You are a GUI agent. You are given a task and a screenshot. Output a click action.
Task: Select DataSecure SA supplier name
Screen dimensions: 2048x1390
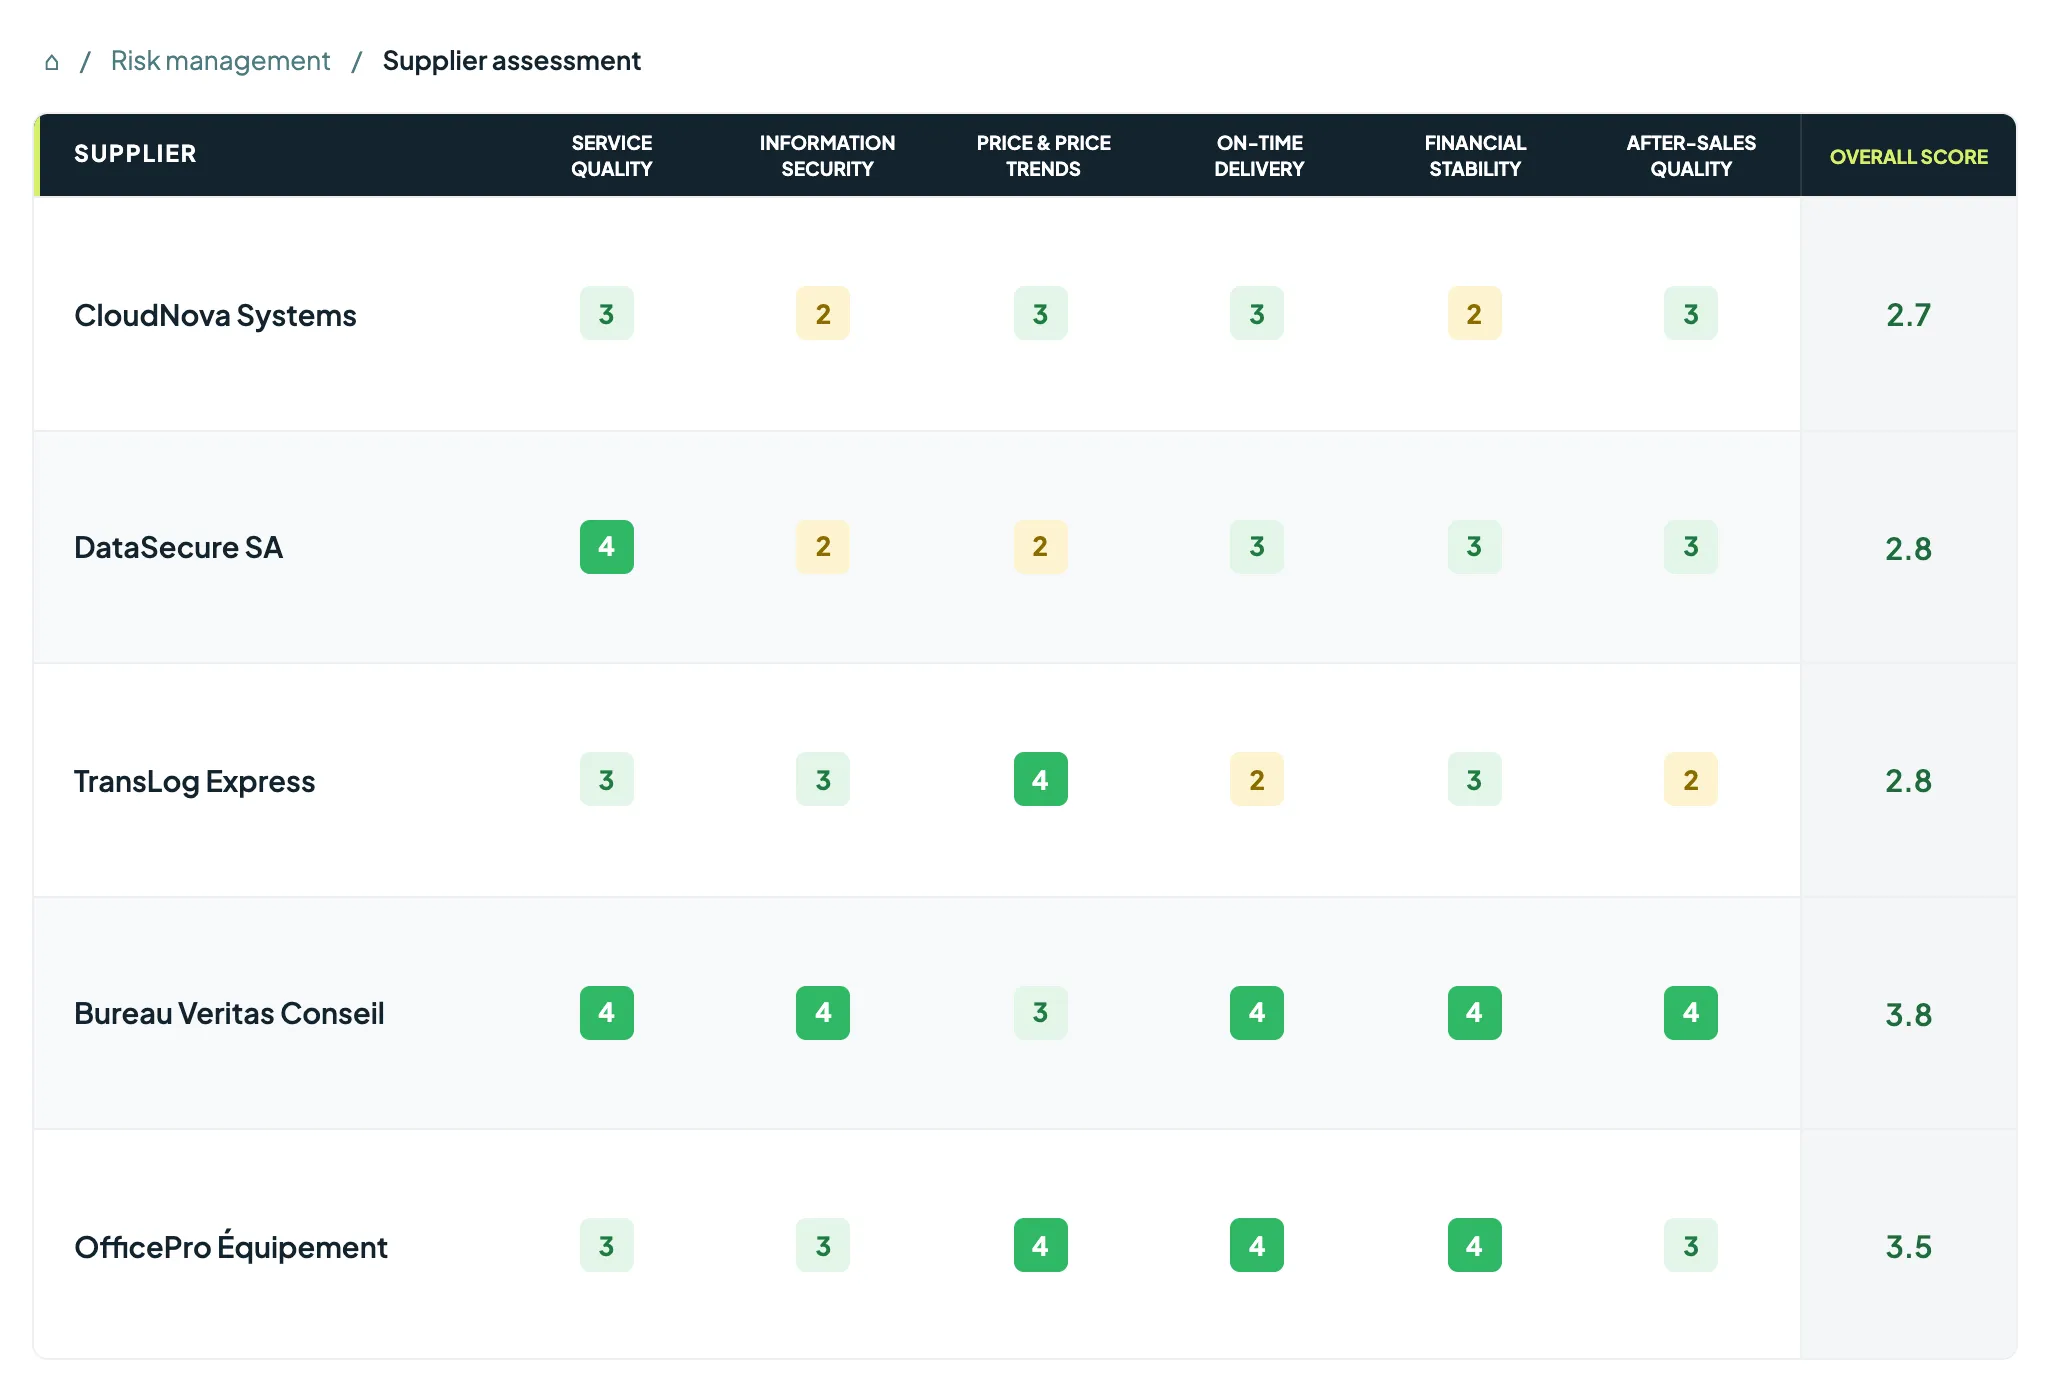pos(178,547)
